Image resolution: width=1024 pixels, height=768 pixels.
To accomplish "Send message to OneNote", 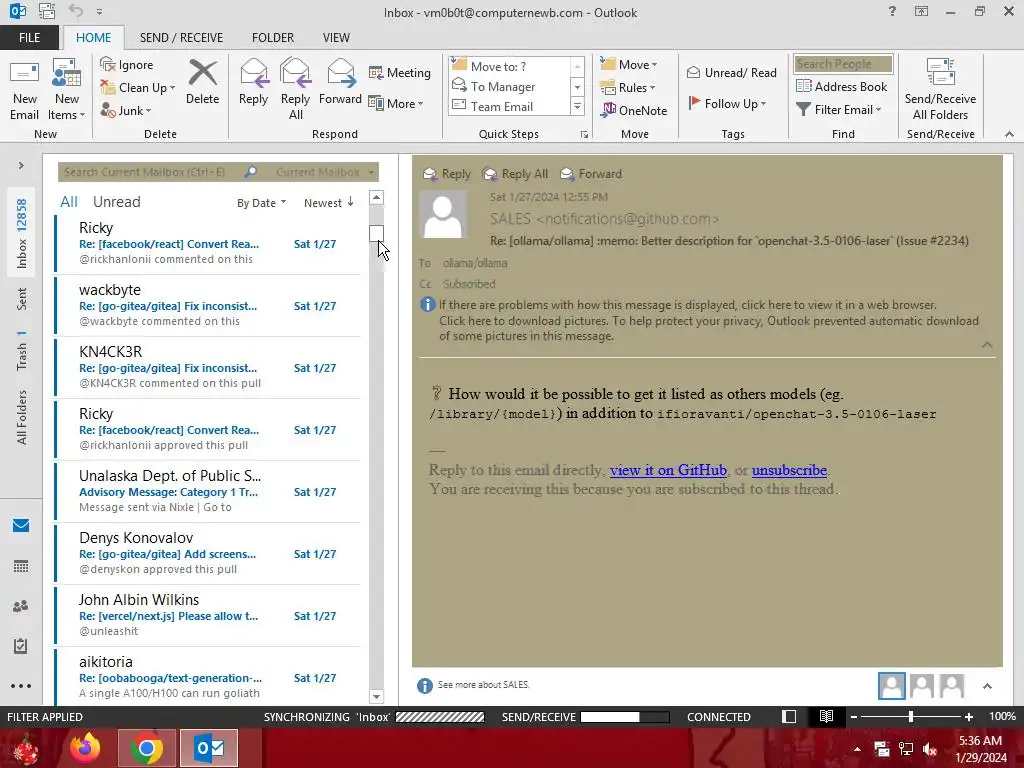I will click(x=634, y=110).
